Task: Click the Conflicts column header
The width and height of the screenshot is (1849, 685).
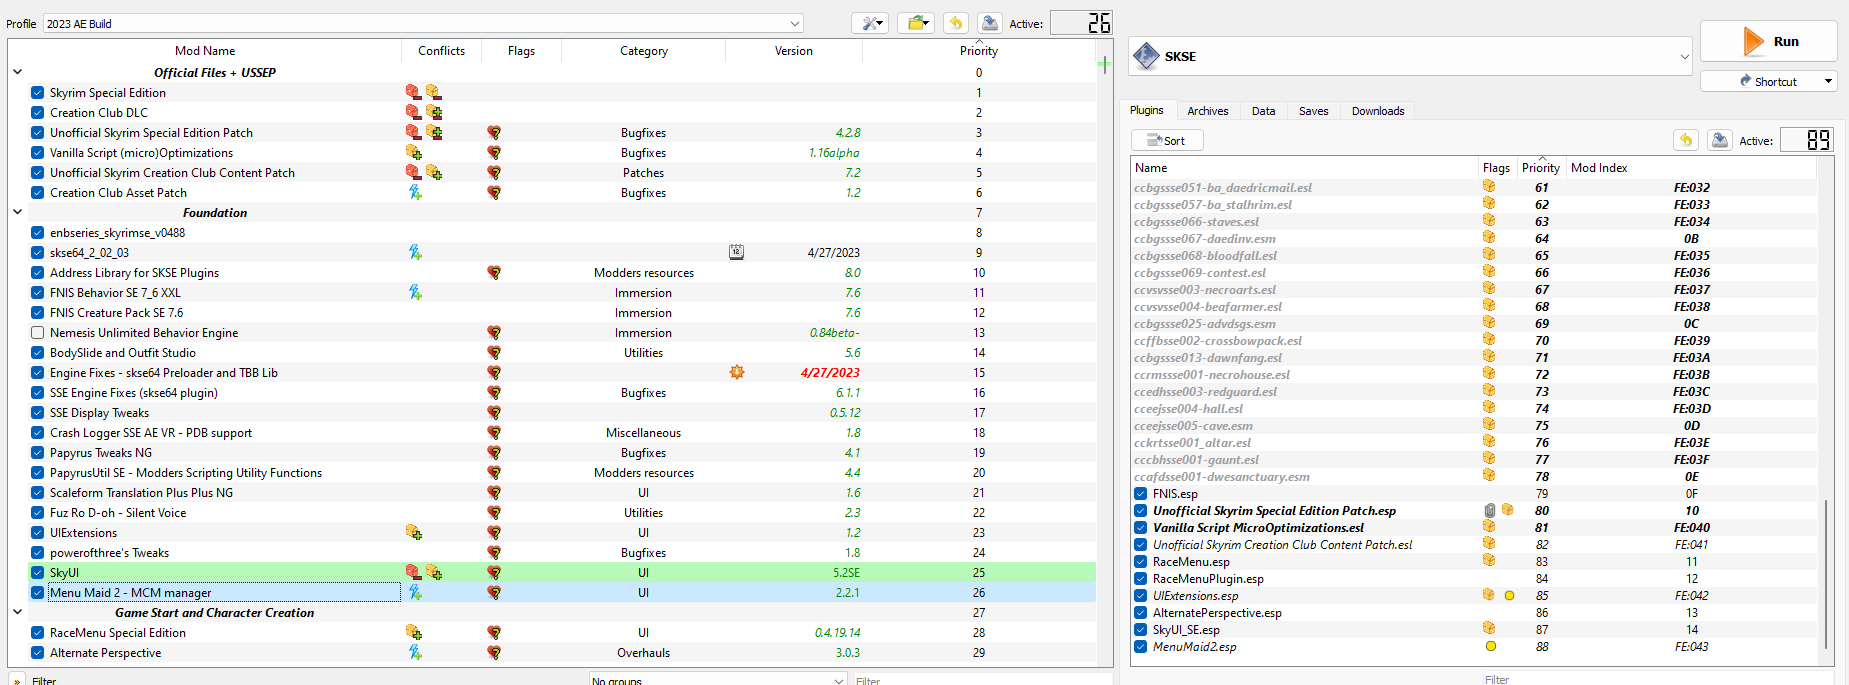Action: point(441,50)
